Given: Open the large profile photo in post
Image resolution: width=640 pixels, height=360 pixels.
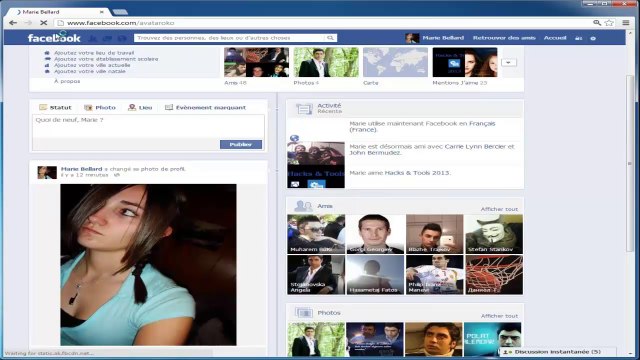Looking at the screenshot, I should click(148, 265).
